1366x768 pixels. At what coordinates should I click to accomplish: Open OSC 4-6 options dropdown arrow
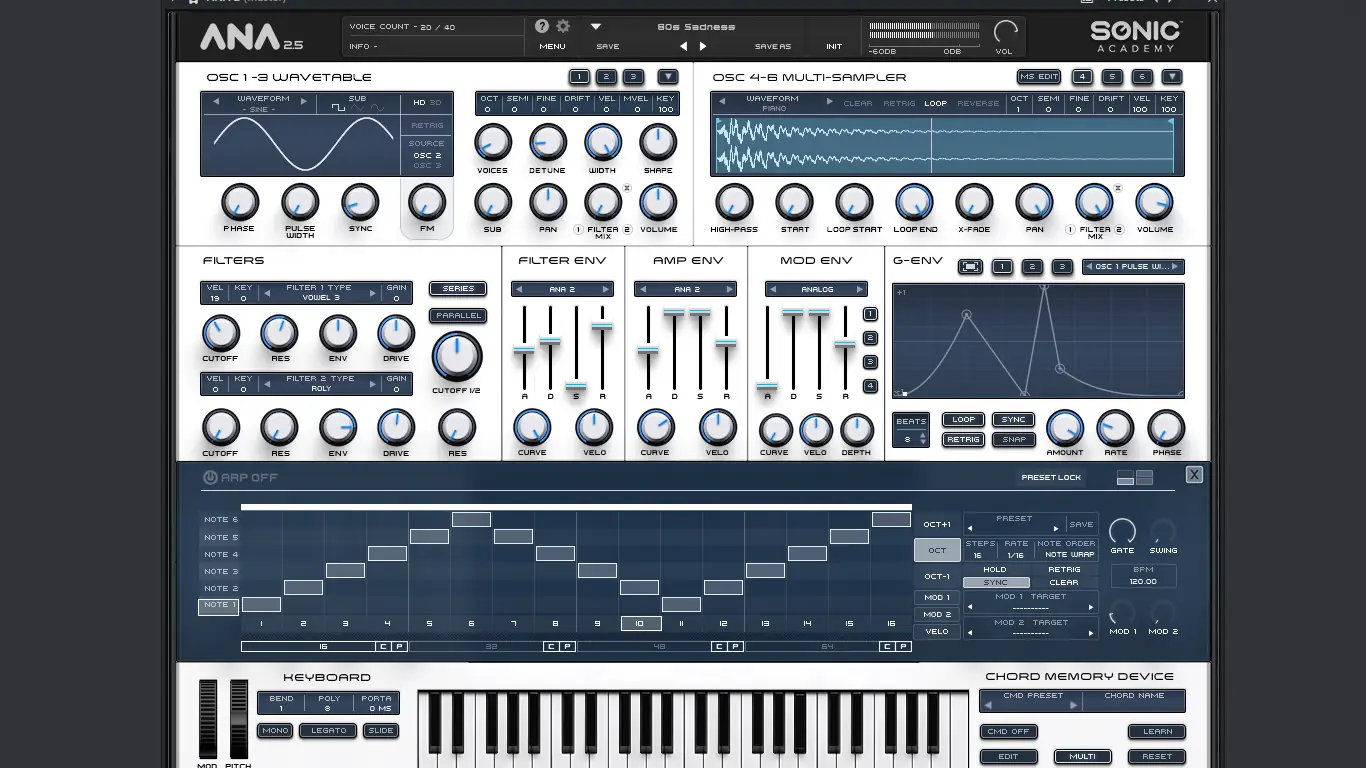[1172, 77]
